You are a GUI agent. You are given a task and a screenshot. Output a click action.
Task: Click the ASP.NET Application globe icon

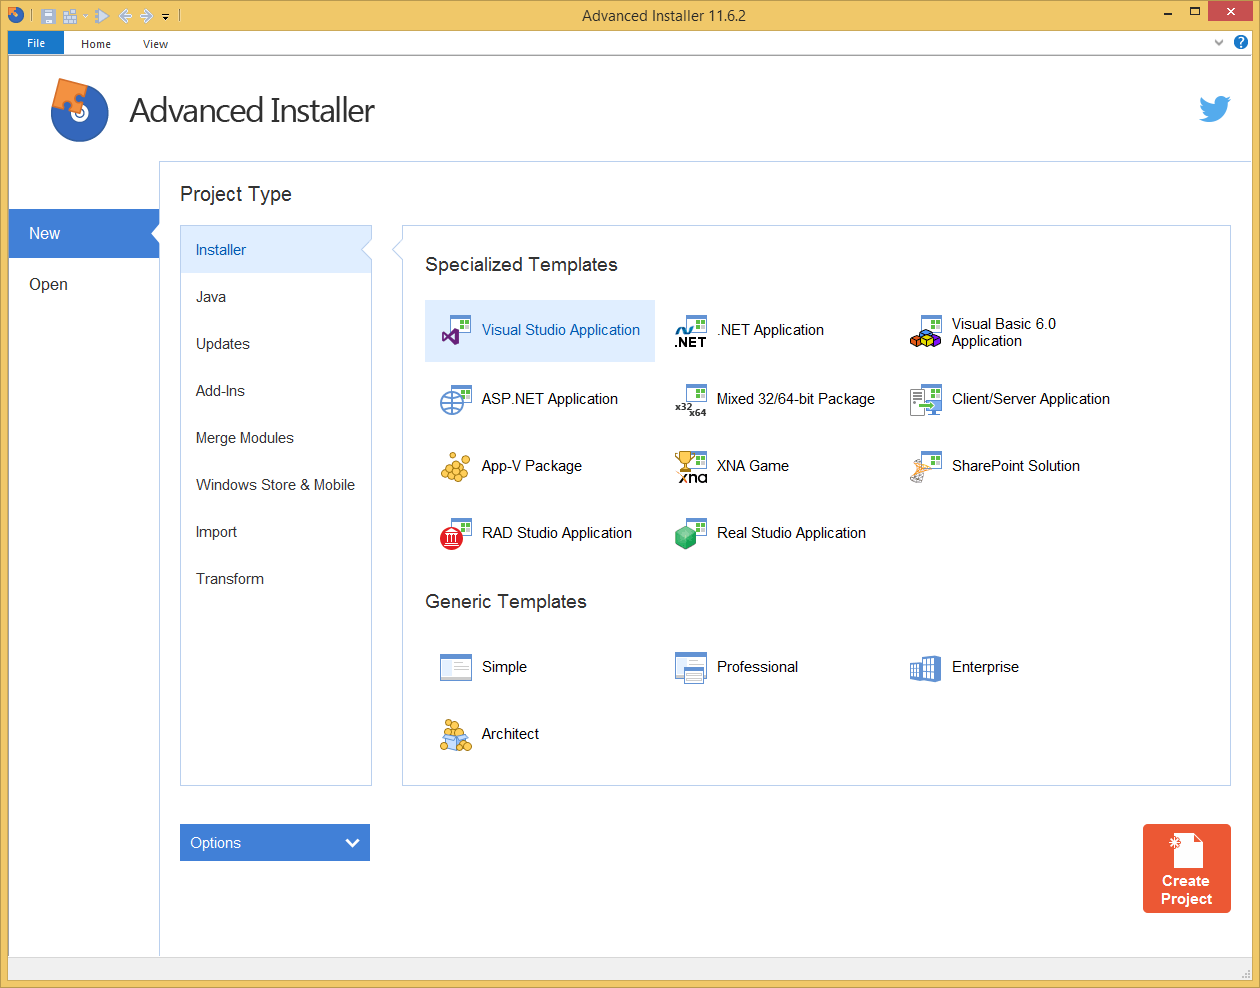pos(456,400)
